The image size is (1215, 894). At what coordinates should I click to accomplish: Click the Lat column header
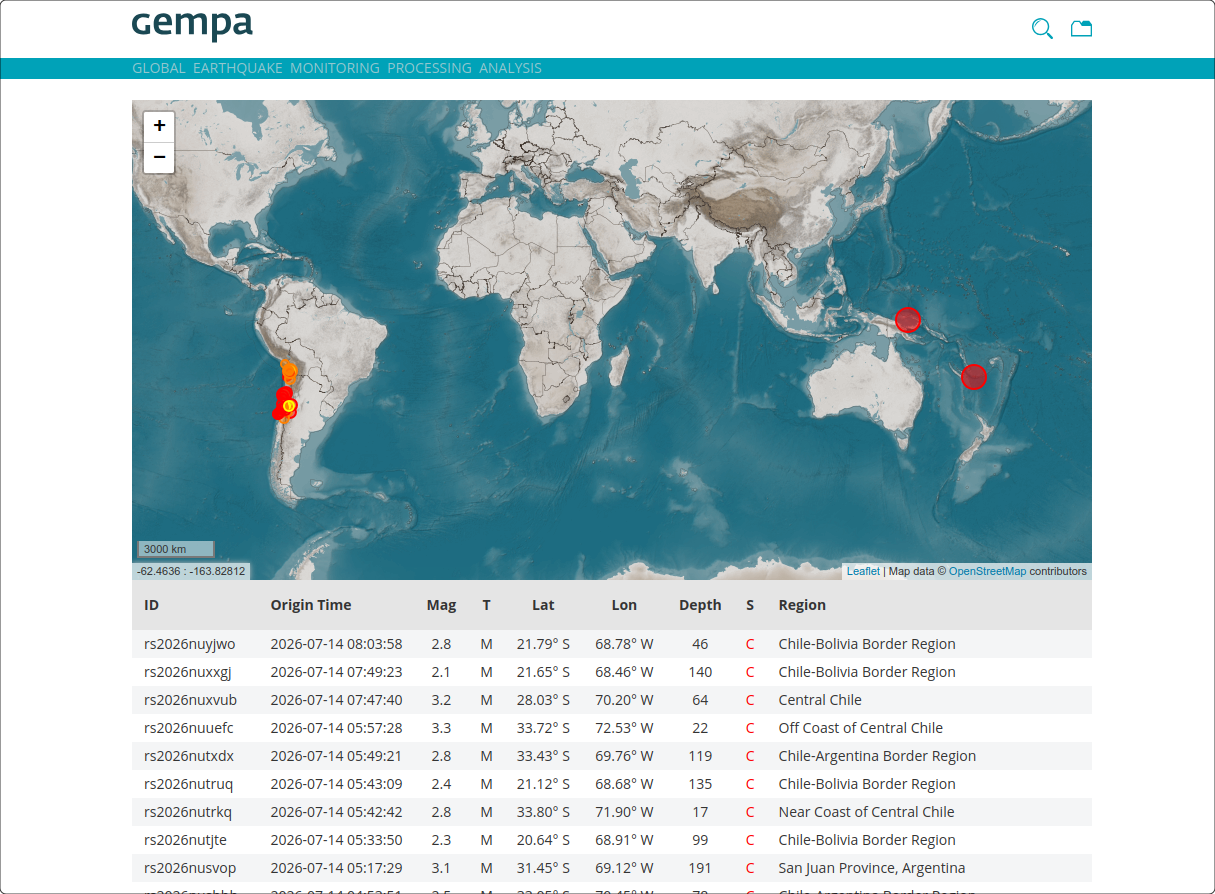[x=543, y=605]
